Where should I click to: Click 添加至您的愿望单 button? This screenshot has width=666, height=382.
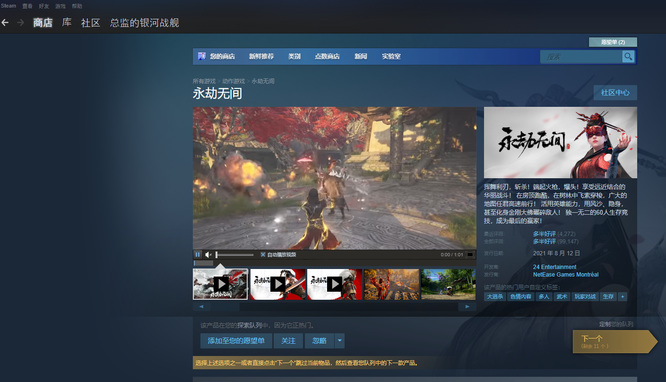(236, 341)
